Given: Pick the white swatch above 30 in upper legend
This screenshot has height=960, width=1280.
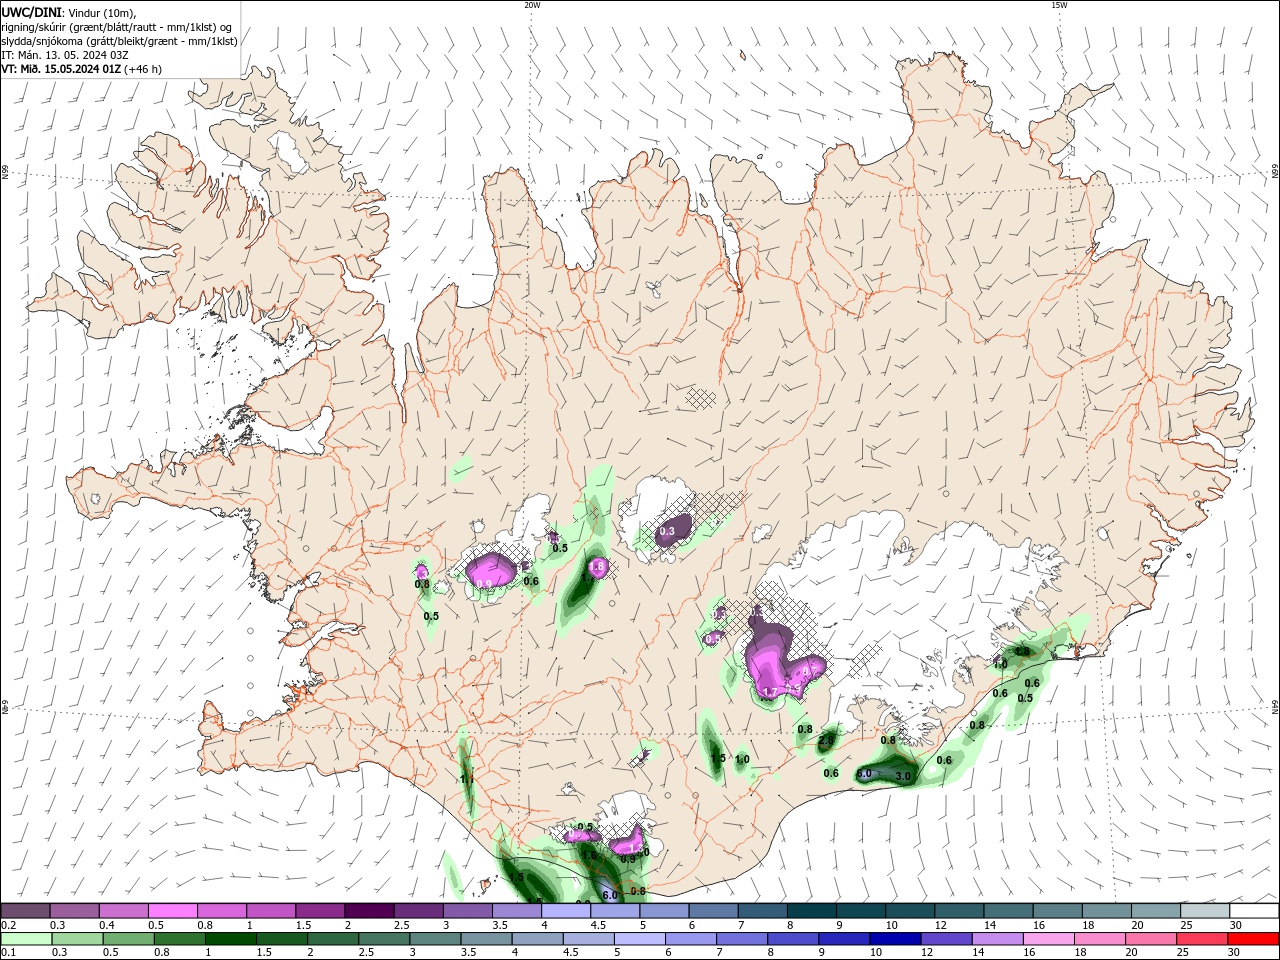Looking at the screenshot, I should (1254, 910).
